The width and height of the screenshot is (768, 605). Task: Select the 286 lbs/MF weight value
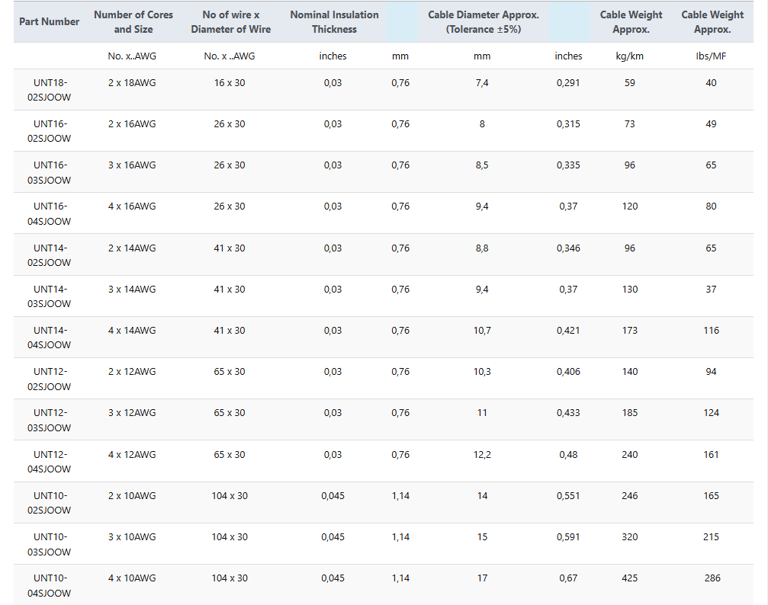tap(711, 578)
